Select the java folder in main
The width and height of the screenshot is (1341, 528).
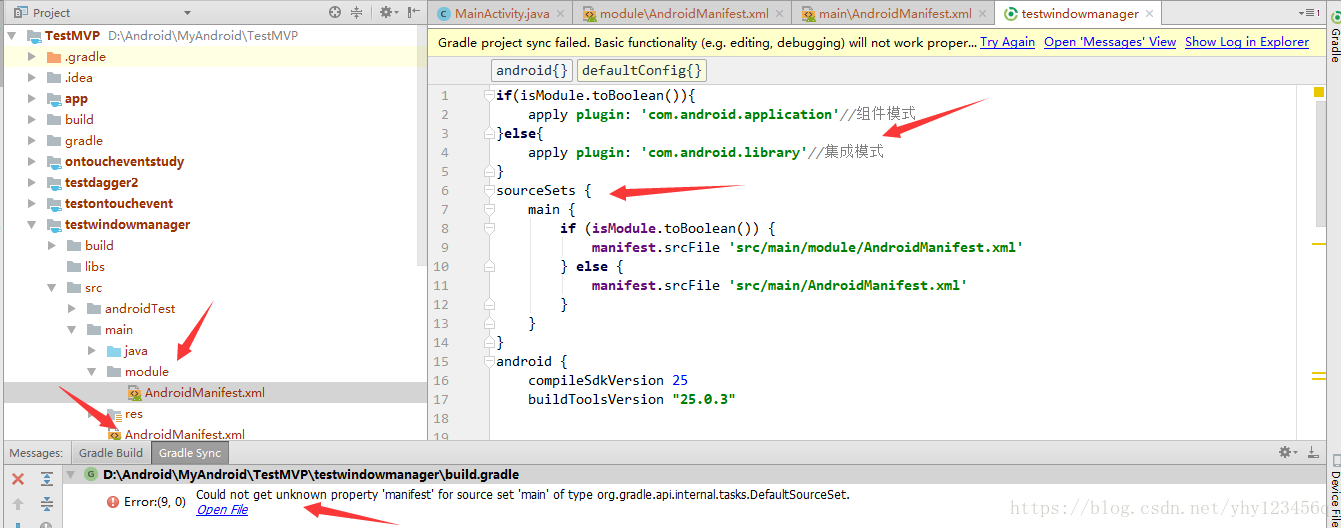(136, 351)
